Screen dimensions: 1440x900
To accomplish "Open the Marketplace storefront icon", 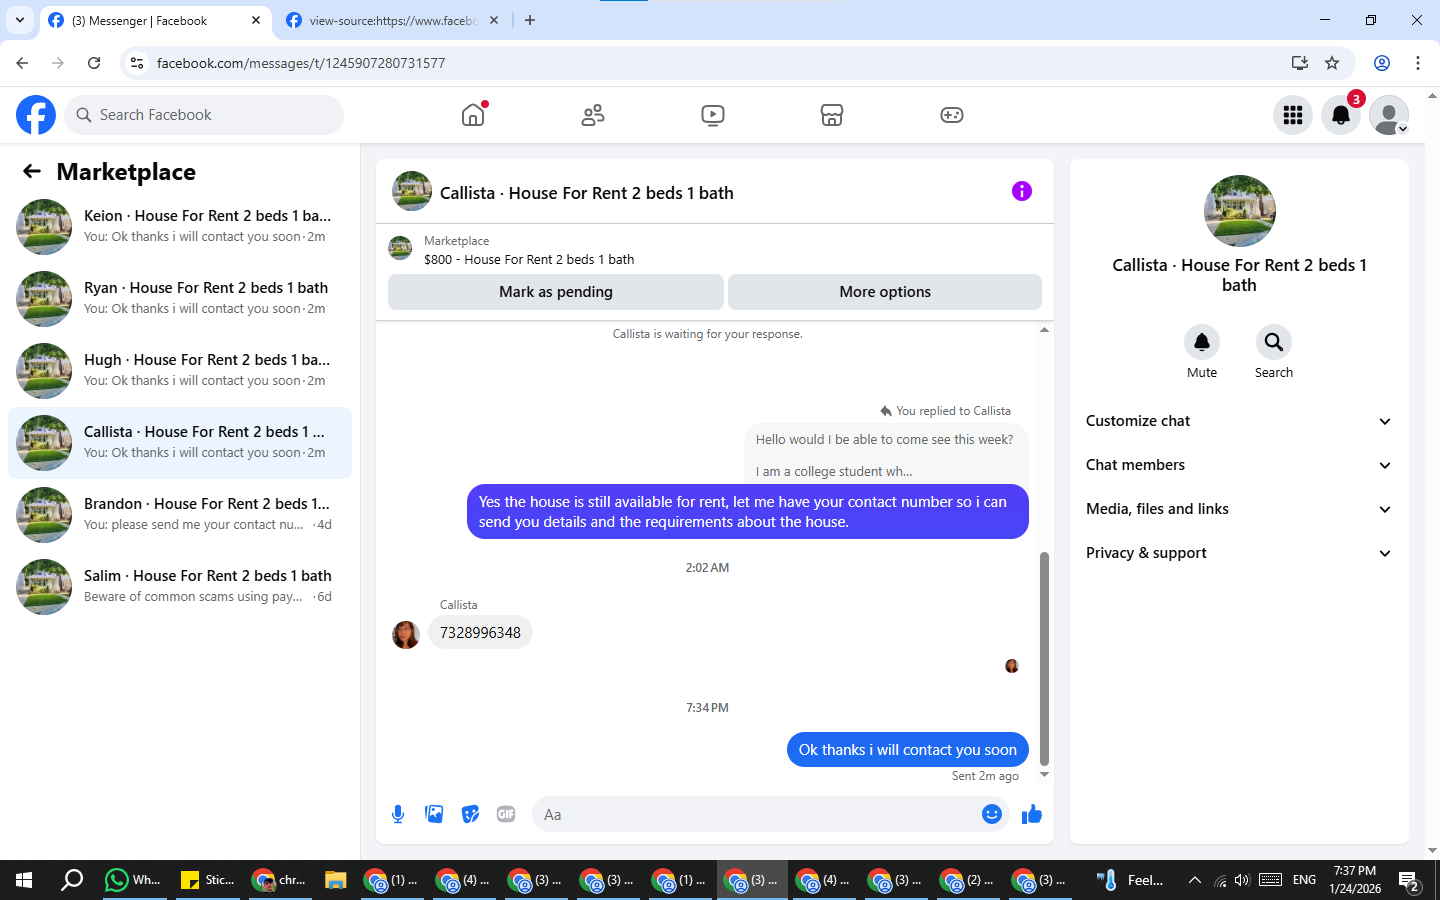I will (832, 115).
